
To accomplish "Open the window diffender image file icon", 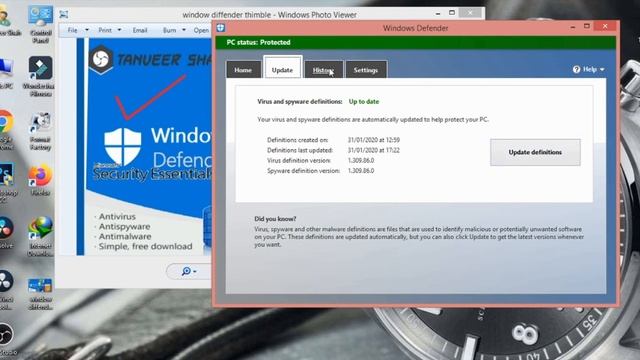I will [x=40, y=294].
